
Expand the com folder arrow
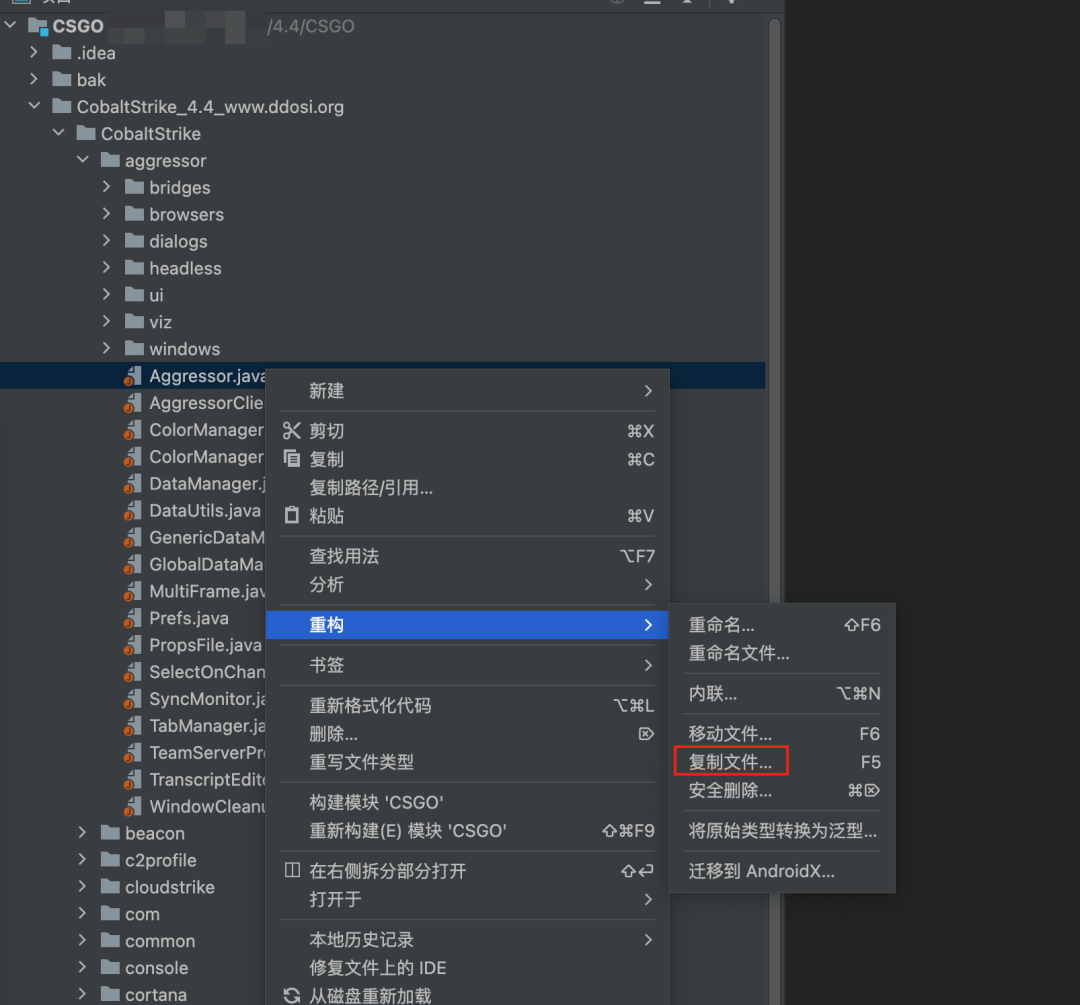[82, 913]
